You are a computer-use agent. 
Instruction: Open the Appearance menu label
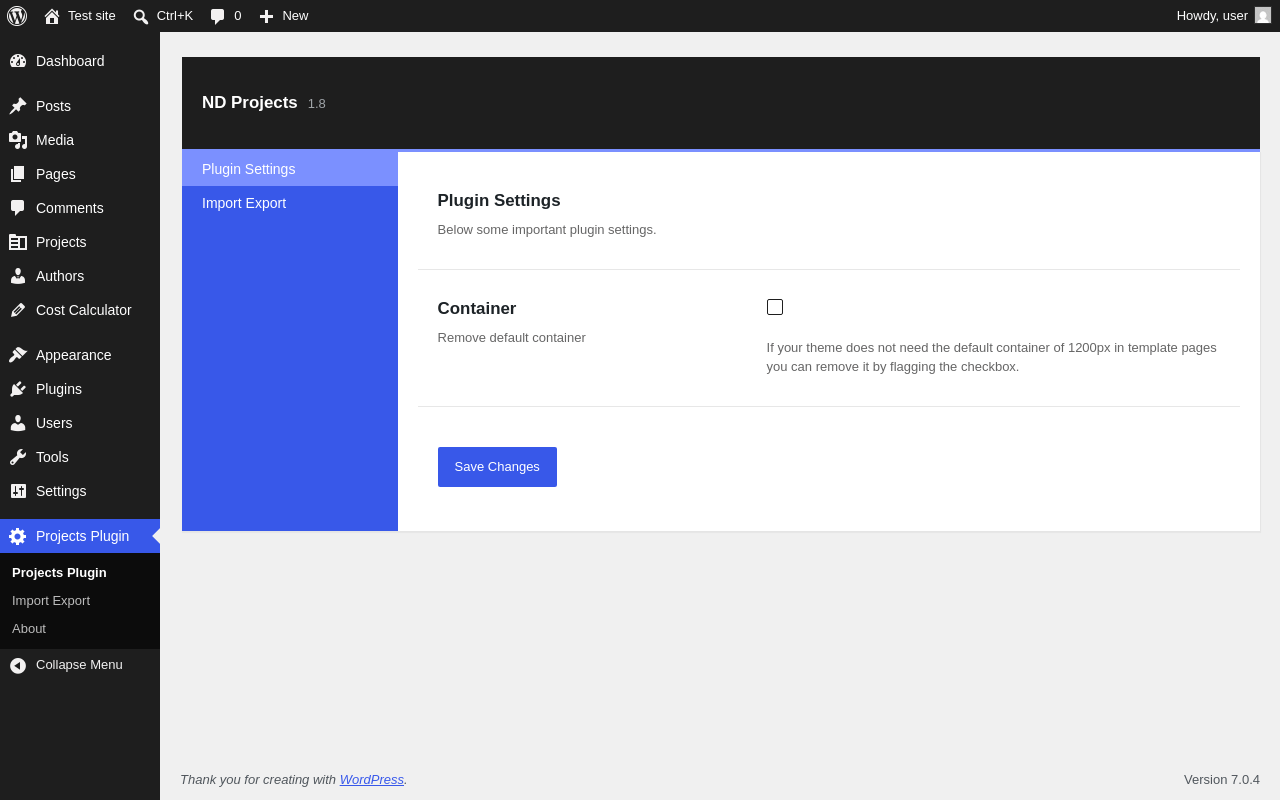(74, 355)
